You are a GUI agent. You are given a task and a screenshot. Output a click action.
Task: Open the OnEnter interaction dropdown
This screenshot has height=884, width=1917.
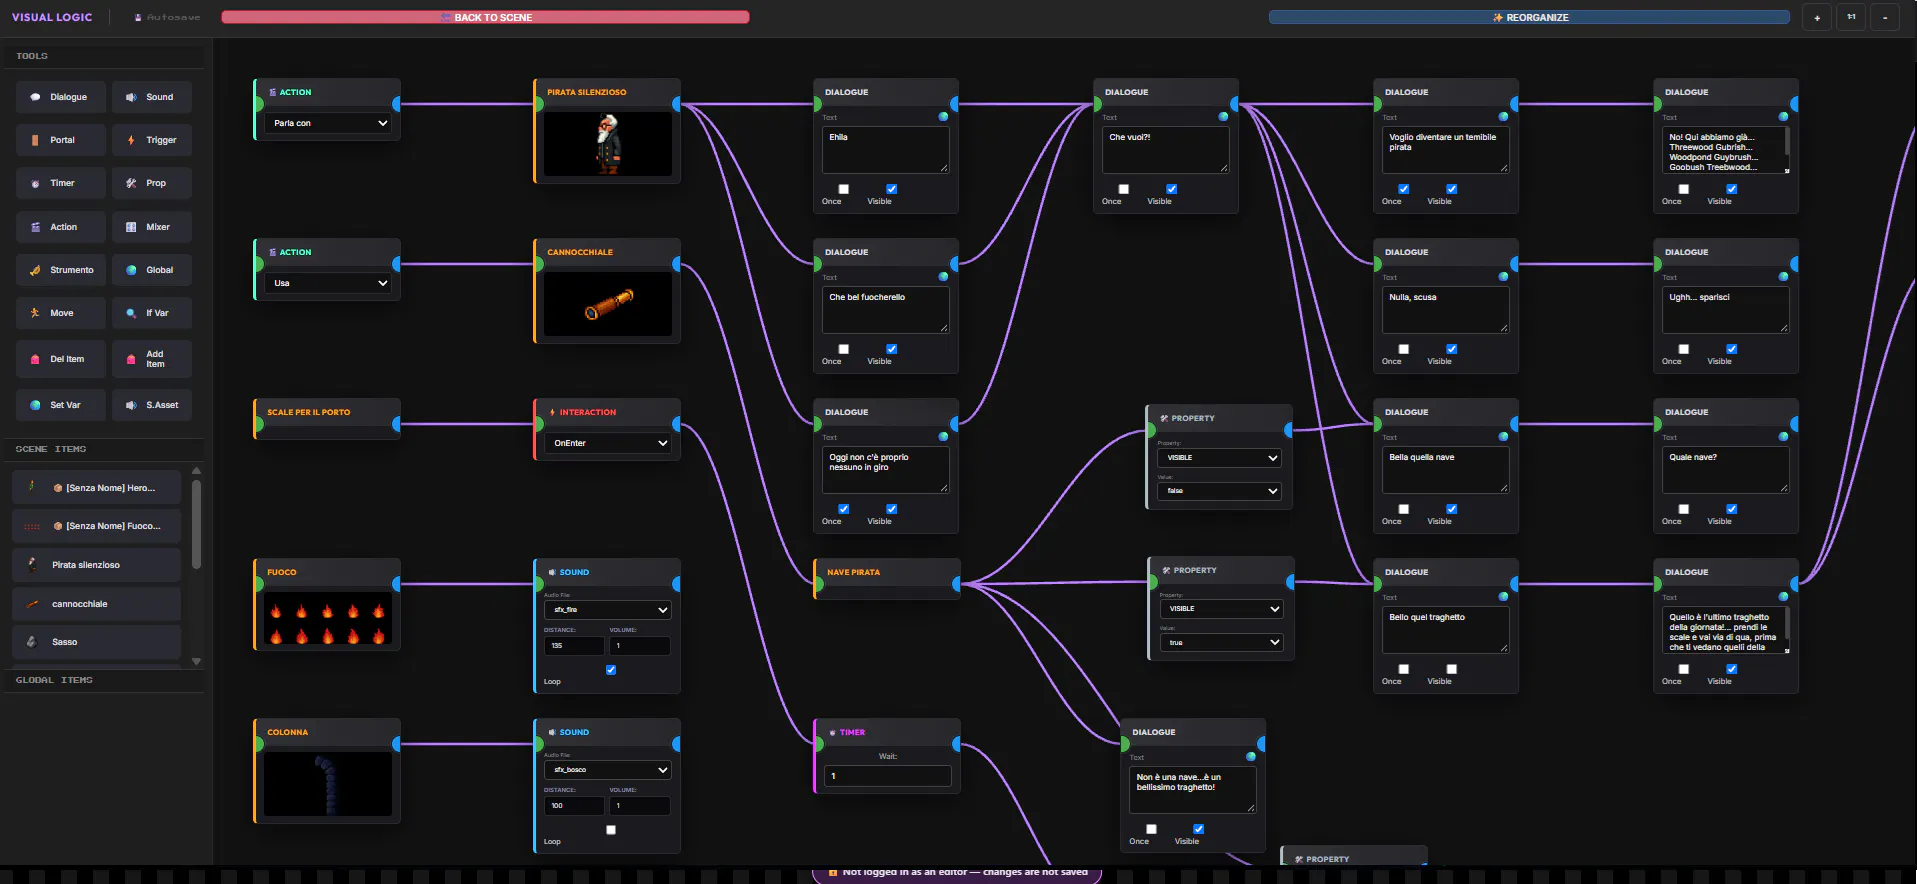point(610,443)
